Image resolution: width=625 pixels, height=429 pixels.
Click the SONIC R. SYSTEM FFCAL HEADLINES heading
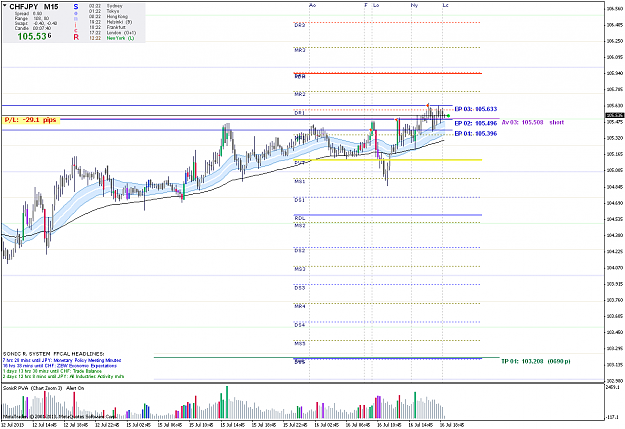point(53,354)
